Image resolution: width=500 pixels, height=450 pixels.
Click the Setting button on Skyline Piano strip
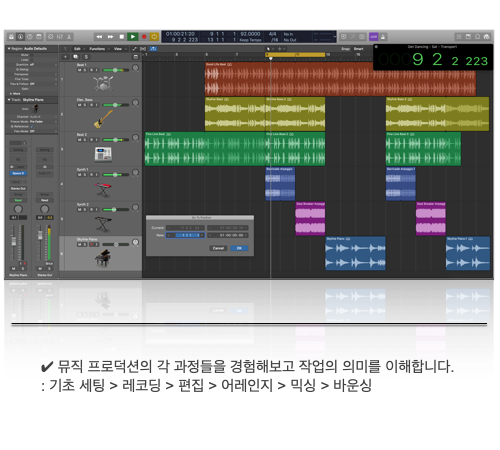tap(18, 150)
